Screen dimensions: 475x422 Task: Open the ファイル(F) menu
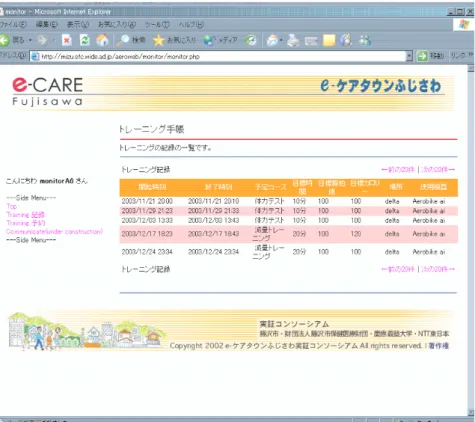[13, 24]
